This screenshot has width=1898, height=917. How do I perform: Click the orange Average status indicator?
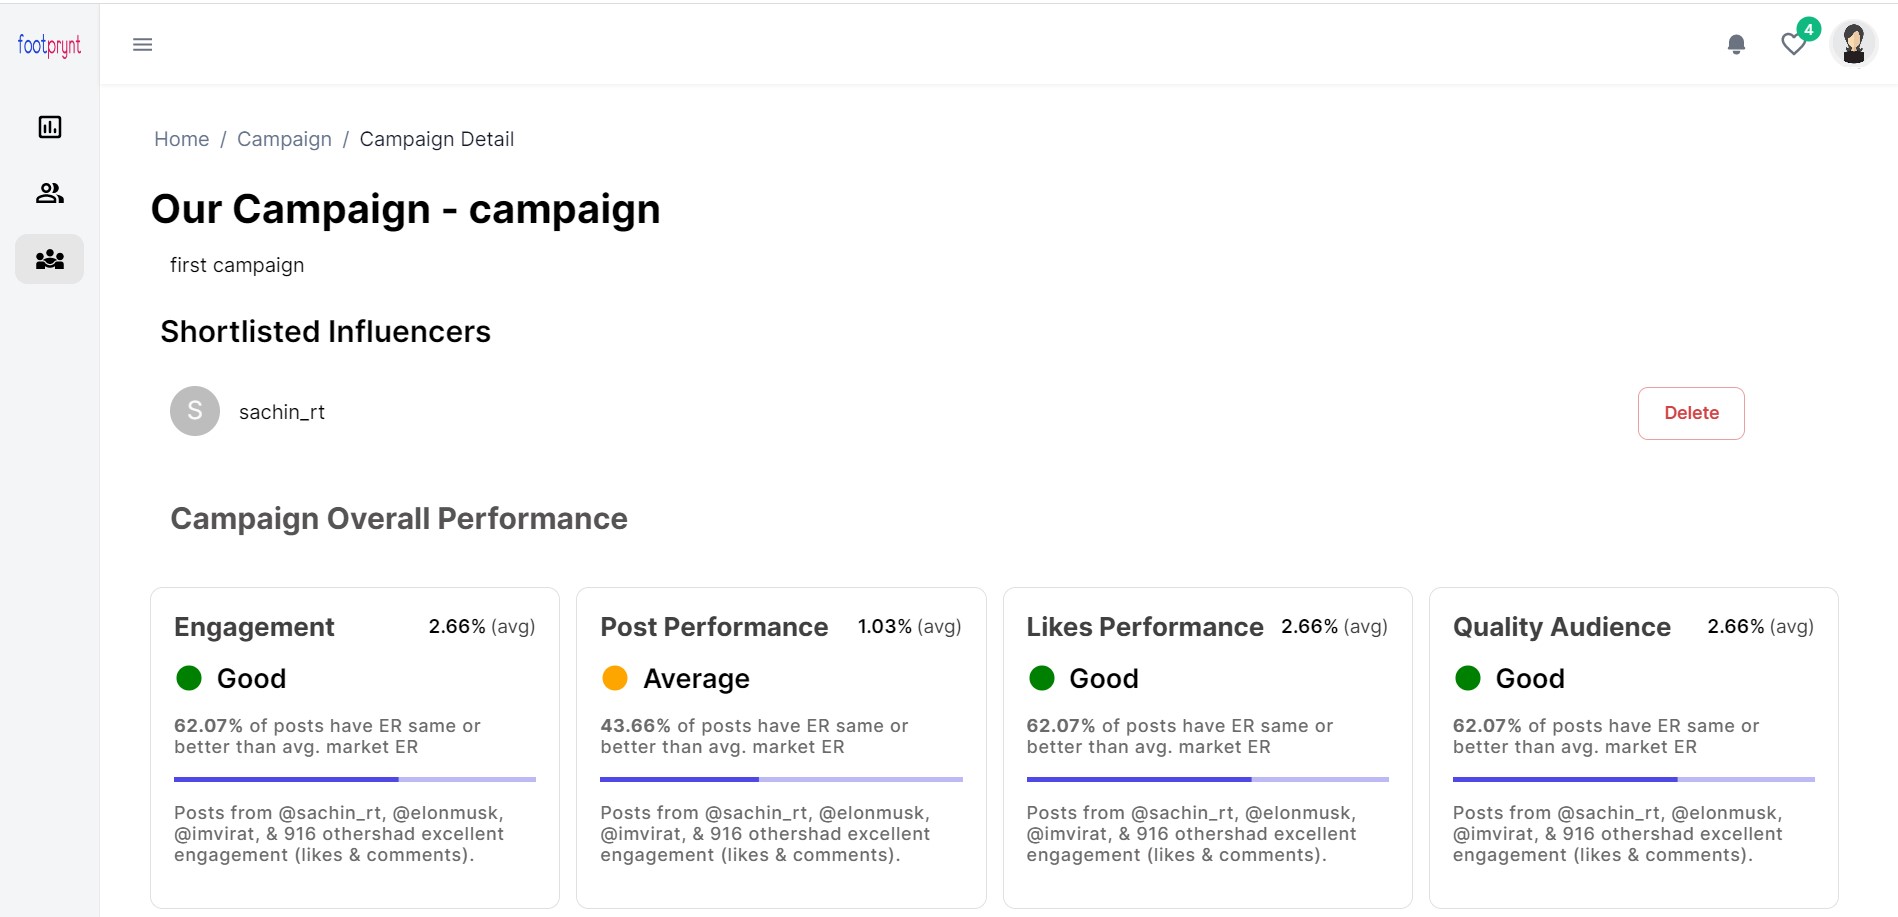click(615, 678)
